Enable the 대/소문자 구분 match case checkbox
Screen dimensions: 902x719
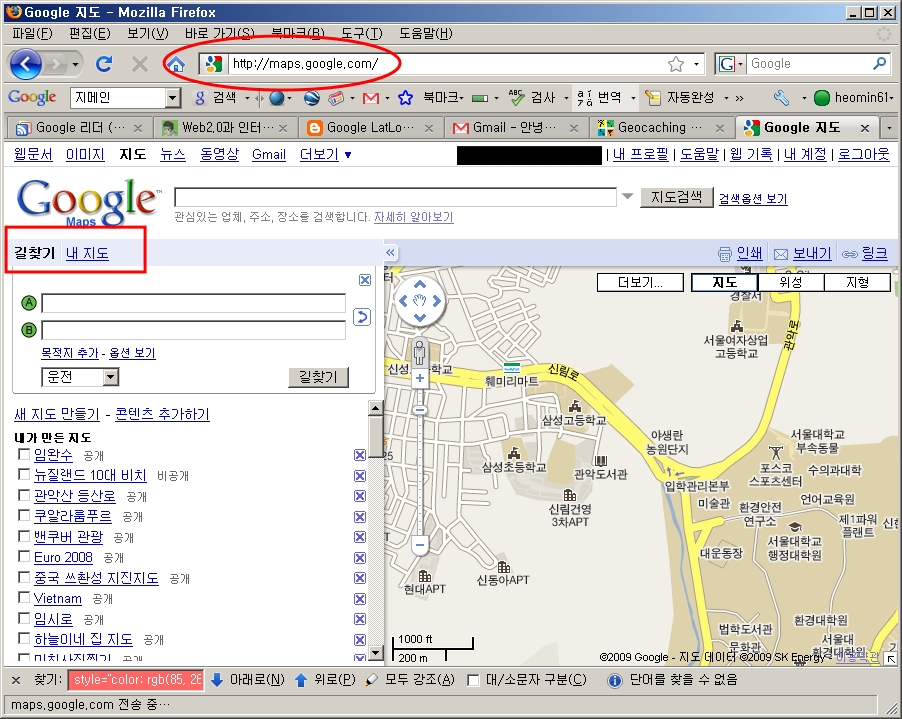(473, 680)
